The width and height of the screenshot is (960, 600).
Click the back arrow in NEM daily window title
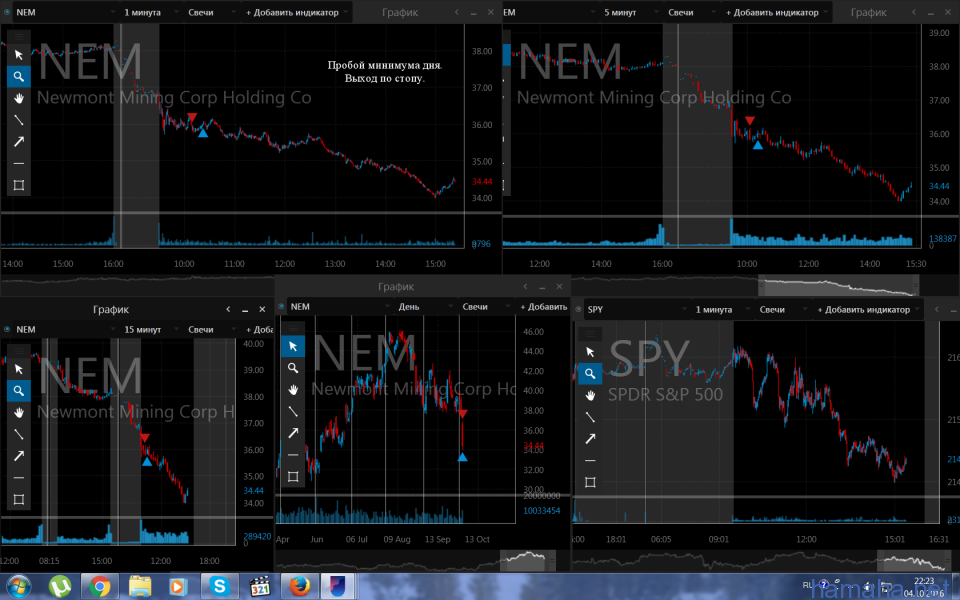525,287
